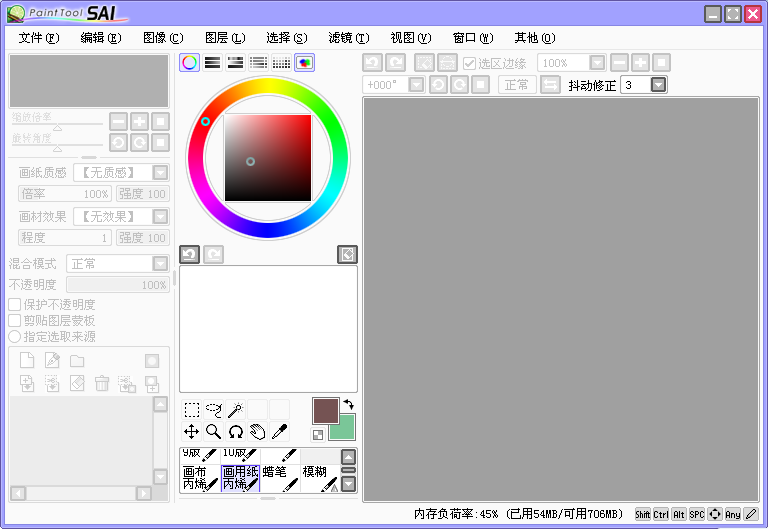Viewport: 768px width, 529px height.
Task: Open the 编辑 (E) menu
Action: 101,38
